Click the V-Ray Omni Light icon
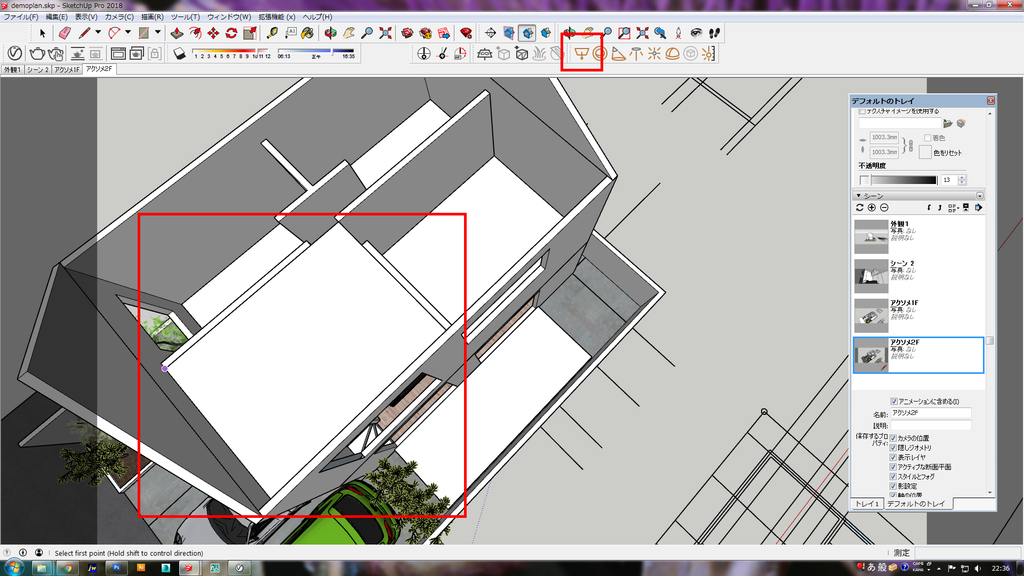Screen dimensions: 1024x576 pos(654,54)
